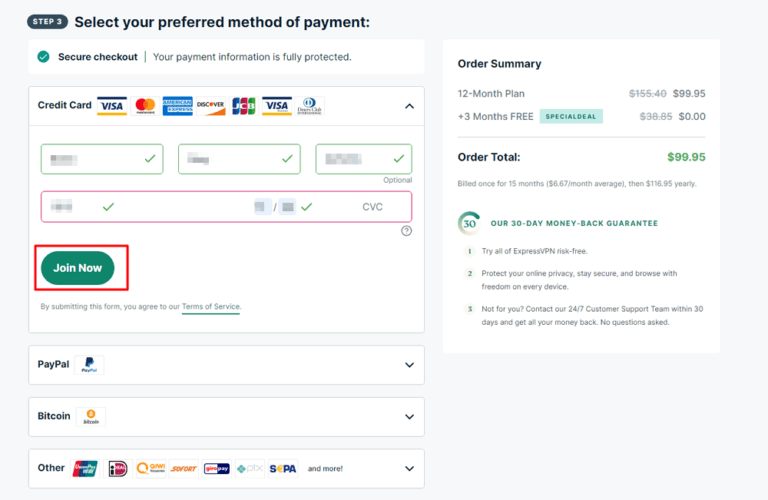
Task: Click the Bitcoin logo icon
Action: tap(91, 416)
